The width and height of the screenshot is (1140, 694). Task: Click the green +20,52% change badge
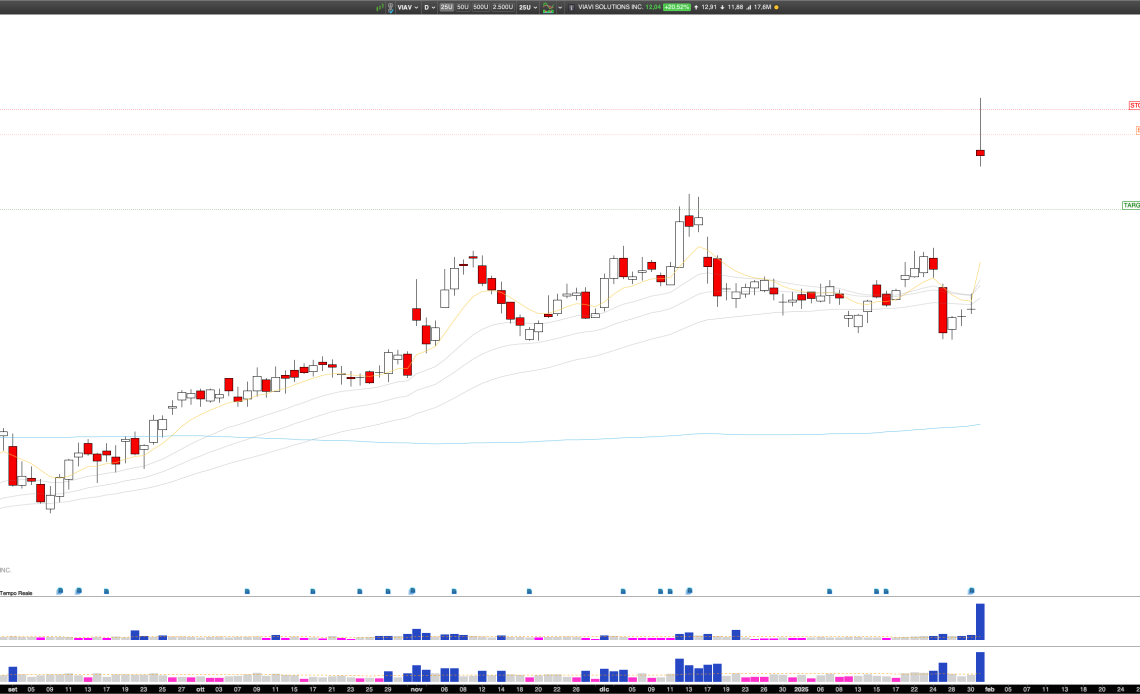click(676, 7)
